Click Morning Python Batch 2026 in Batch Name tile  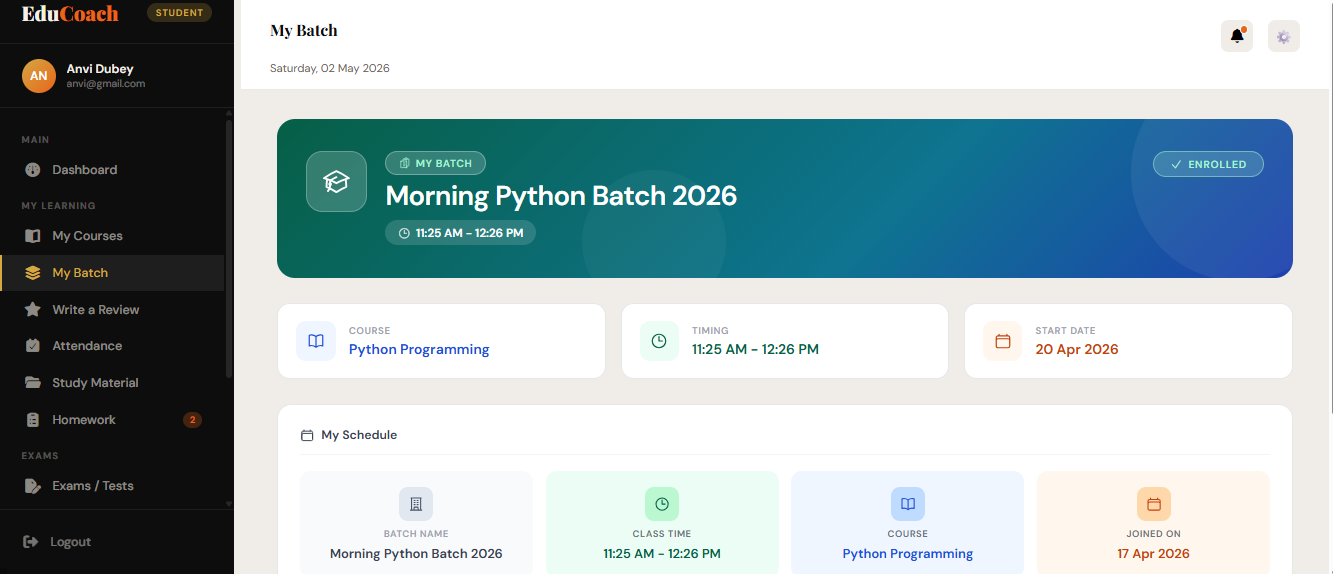tap(416, 554)
